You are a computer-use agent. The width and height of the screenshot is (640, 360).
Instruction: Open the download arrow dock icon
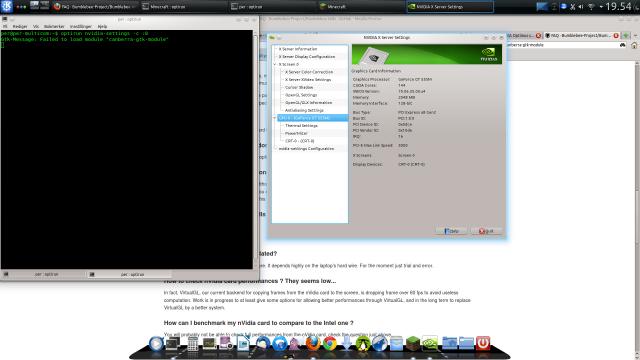[x=346, y=344]
